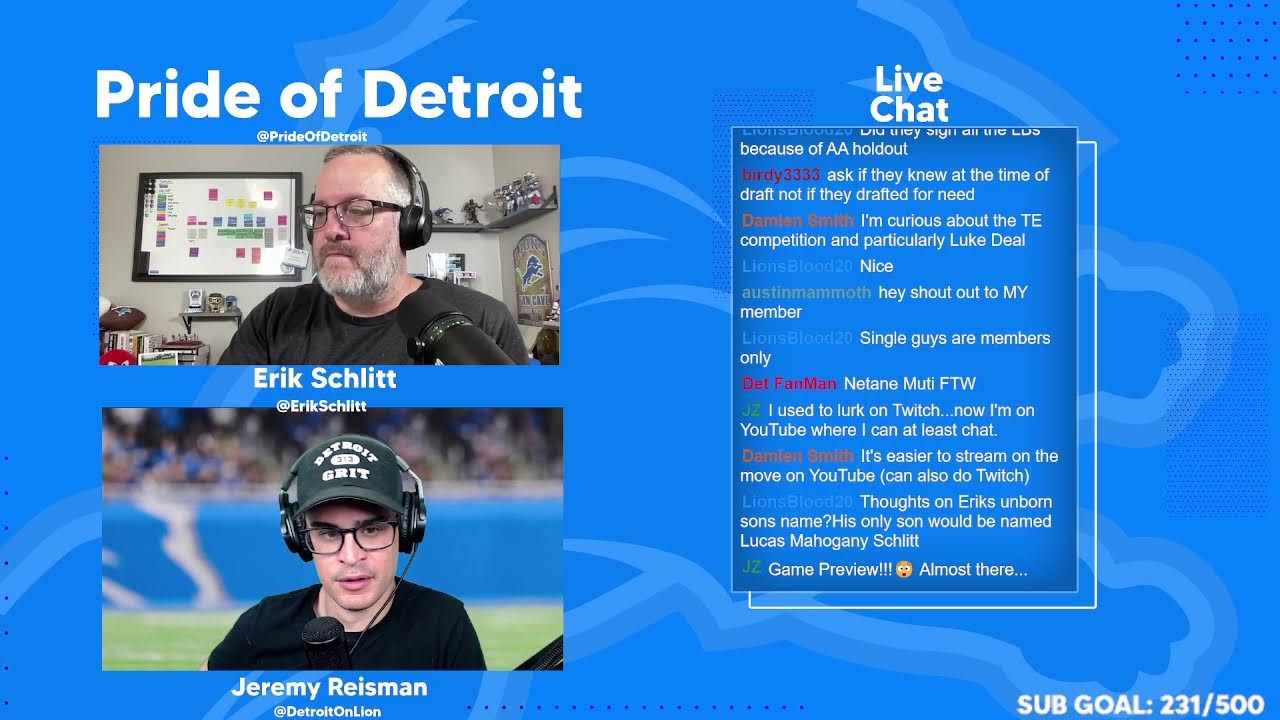Click the @DetroitOnLion handle
Viewport: 1280px width, 720px height.
pos(327,712)
